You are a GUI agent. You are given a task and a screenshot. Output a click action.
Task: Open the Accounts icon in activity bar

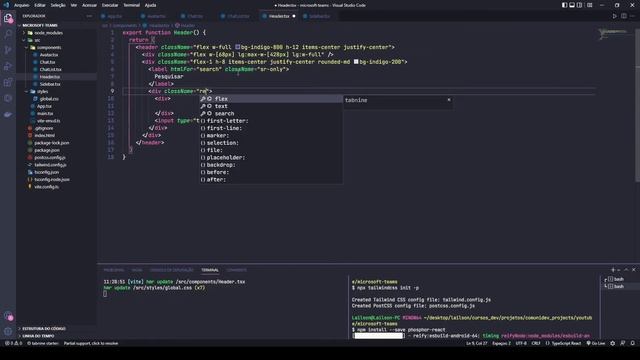(8, 316)
